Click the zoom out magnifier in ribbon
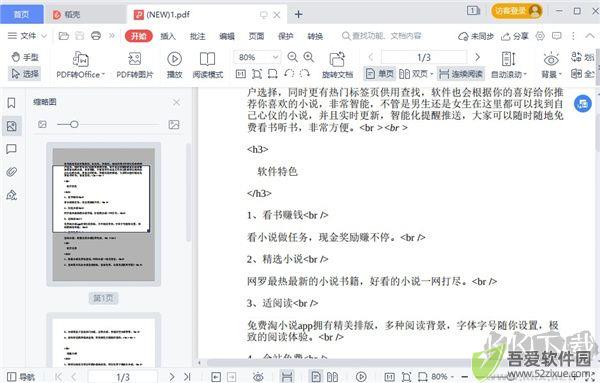600x383 pixels. [x=293, y=57]
